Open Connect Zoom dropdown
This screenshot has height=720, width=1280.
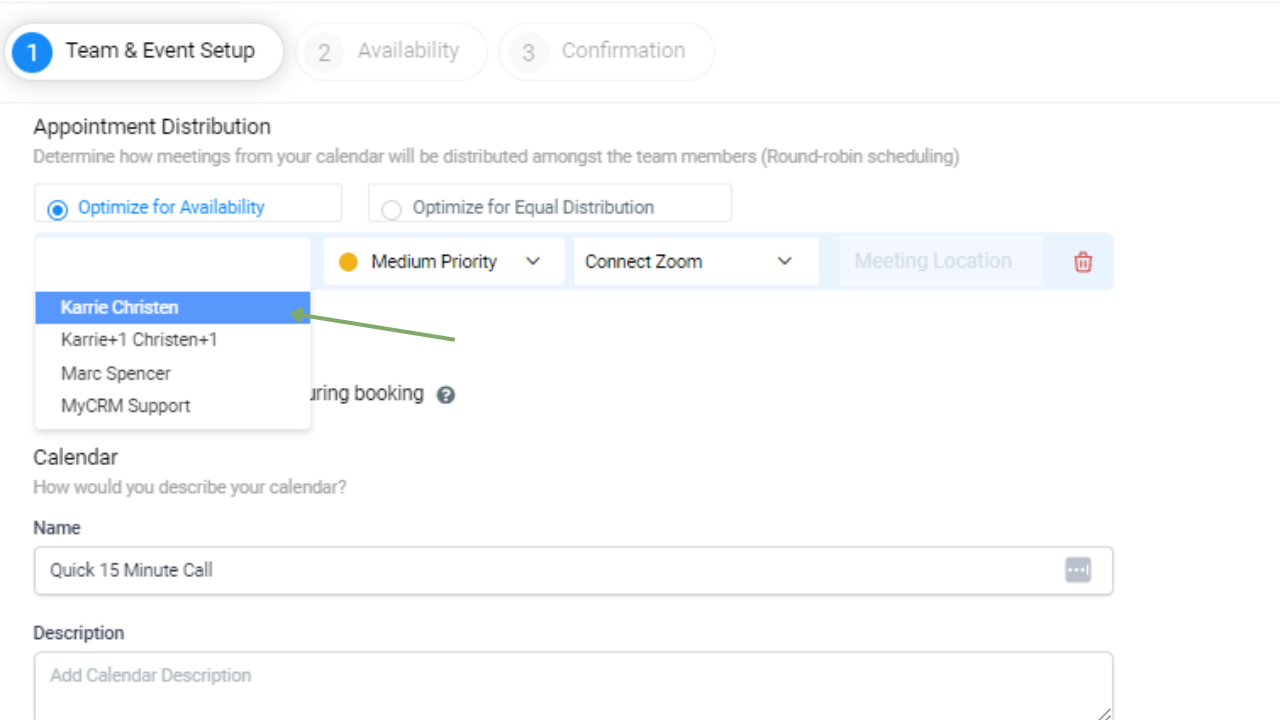(x=696, y=262)
